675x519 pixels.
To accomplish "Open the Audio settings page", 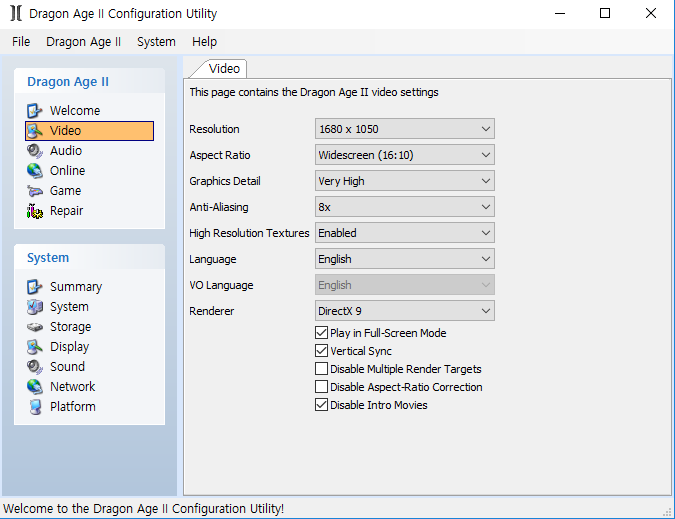I will tap(66, 151).
